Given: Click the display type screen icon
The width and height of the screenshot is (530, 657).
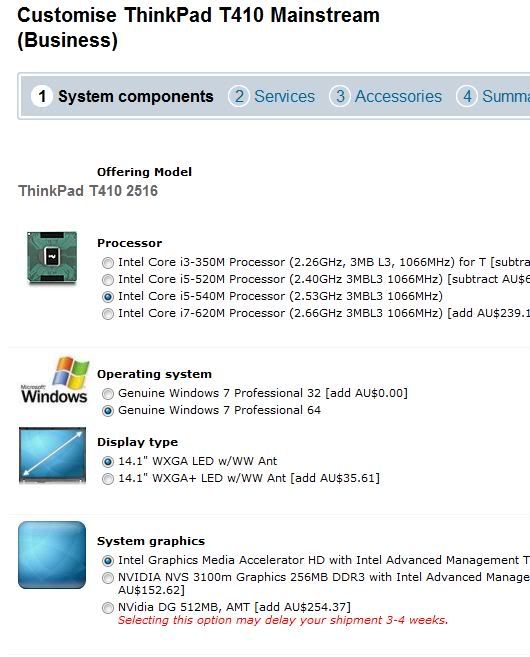Looking at the screenshot, I should (x=52, y=455).
